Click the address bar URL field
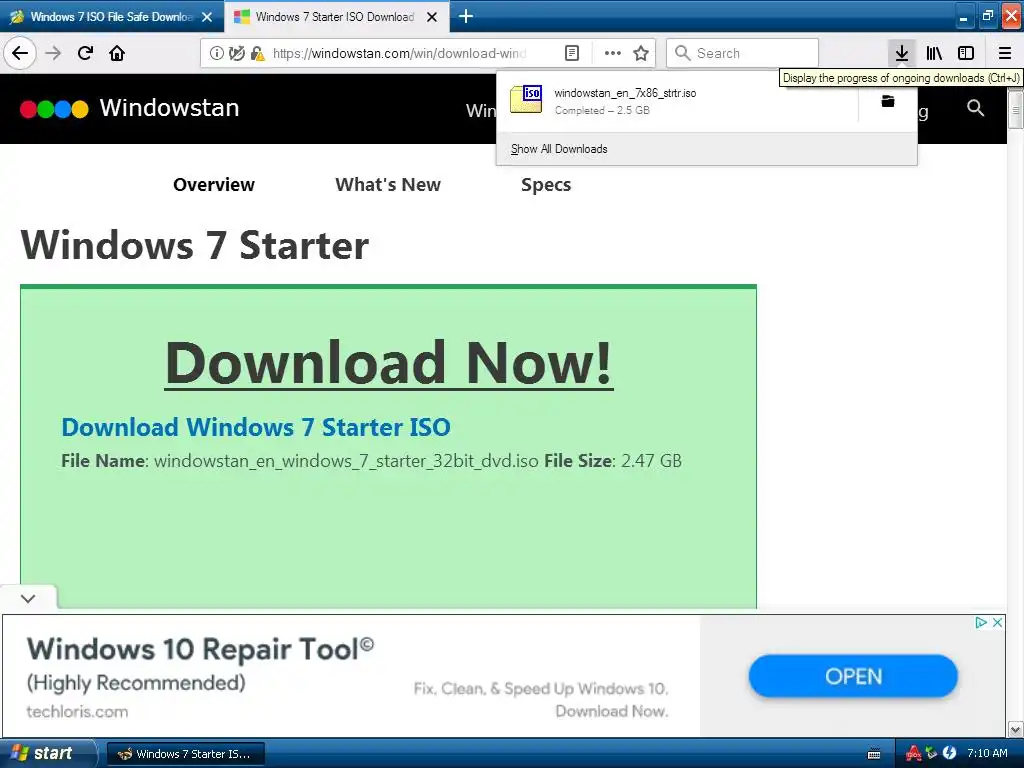1024x768 pixels. pyautogui.click(x=398, y=53)
